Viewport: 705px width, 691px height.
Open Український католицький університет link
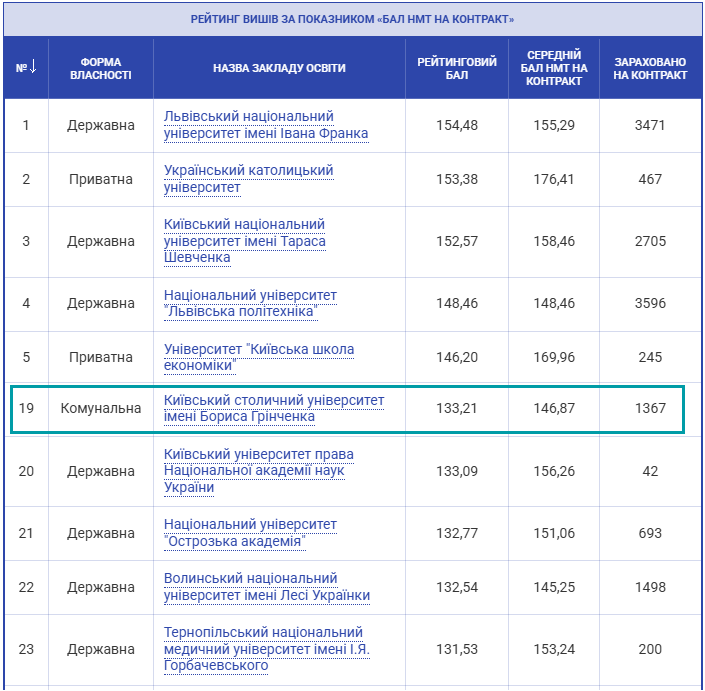248,179
